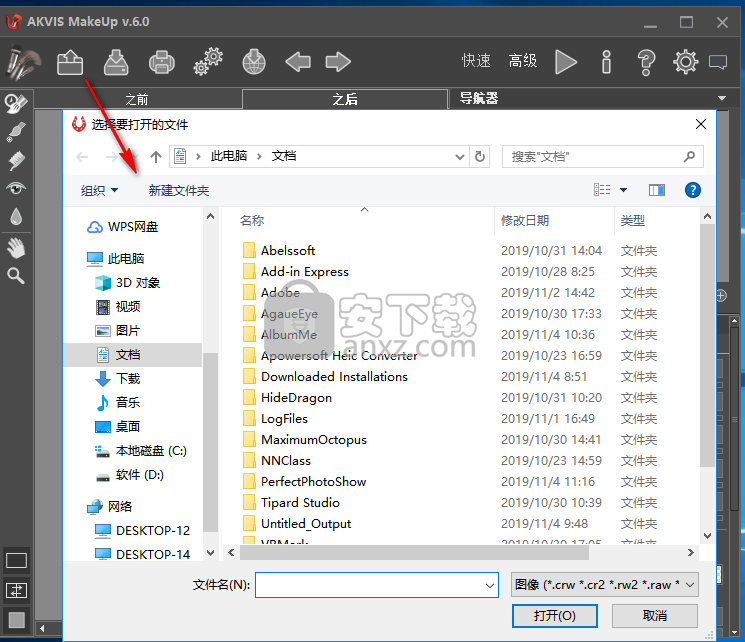Open view options dropdown arrow

tap(623, 190)
